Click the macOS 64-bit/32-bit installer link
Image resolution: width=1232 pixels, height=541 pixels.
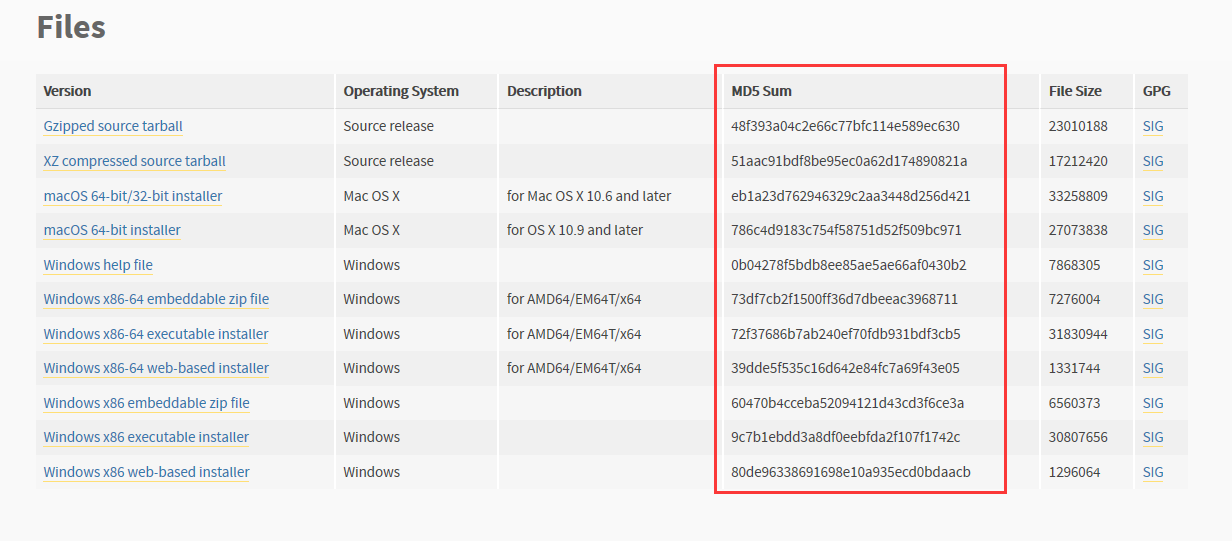[133, 196]
